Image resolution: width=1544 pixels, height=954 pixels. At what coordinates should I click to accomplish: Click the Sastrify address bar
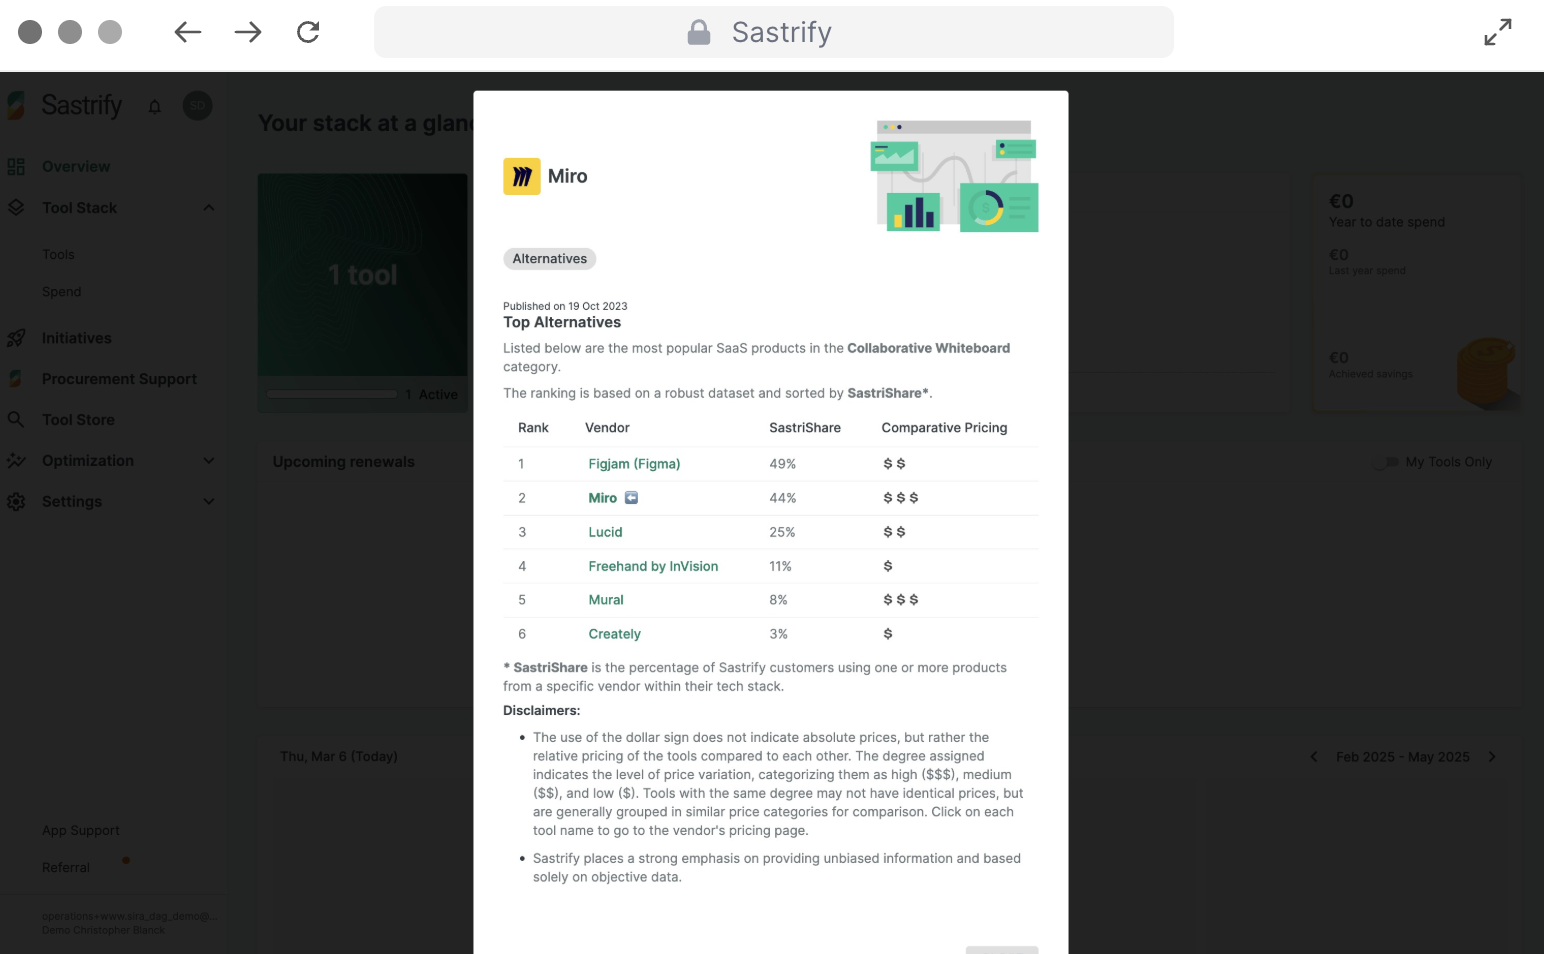tap(774, 32)
